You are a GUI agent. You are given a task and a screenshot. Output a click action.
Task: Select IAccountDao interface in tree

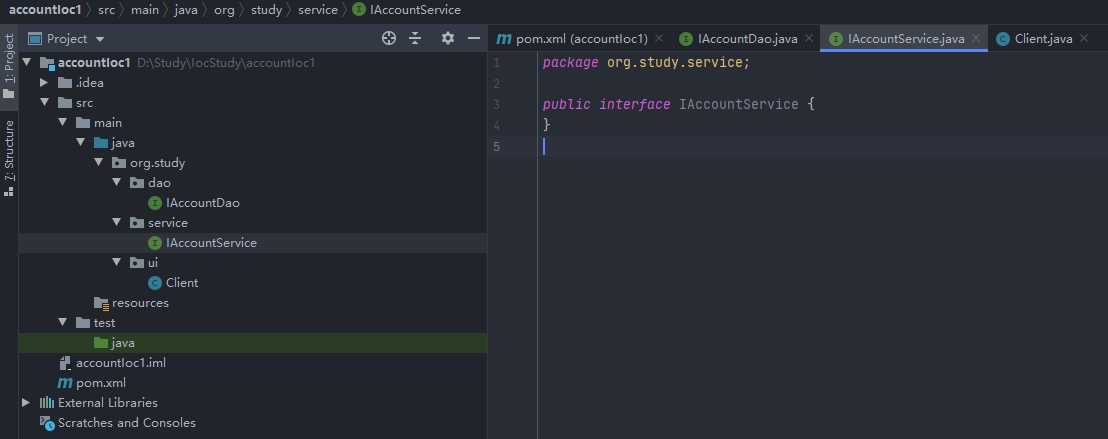(203, 203)
